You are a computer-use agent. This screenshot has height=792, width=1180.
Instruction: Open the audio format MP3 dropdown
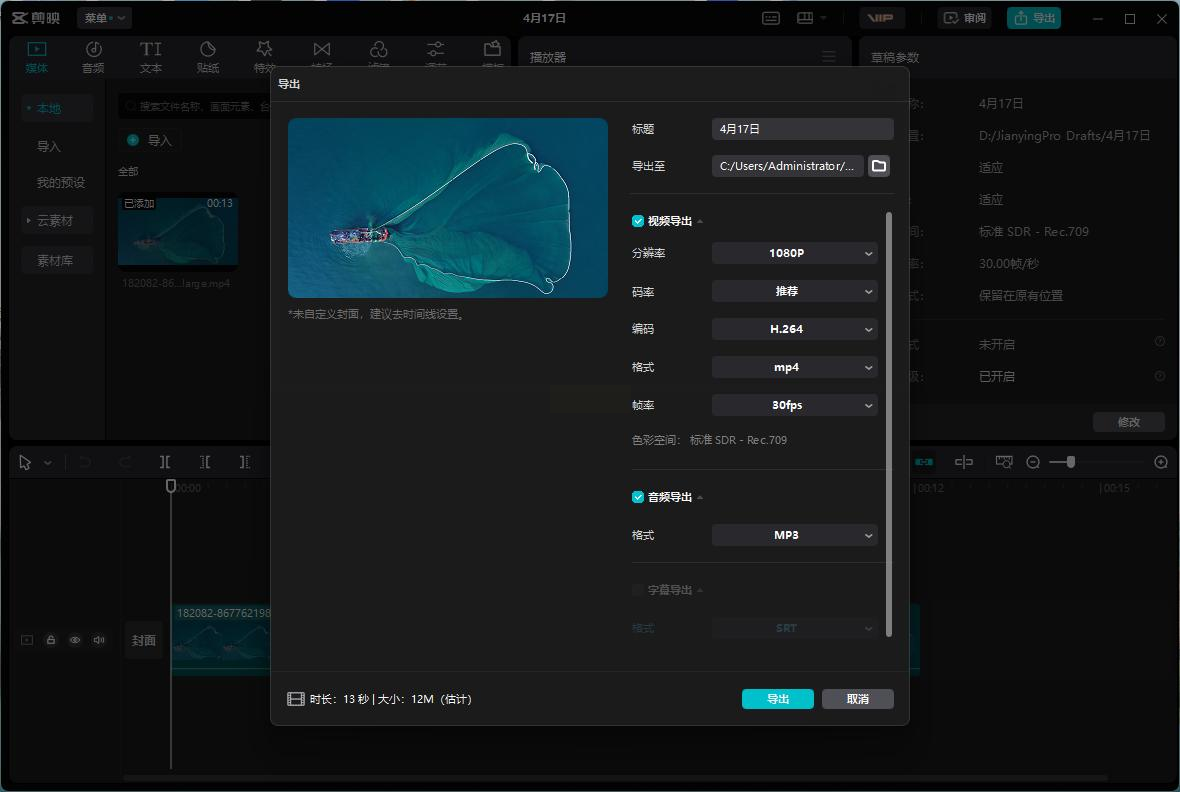coord(794,535)
